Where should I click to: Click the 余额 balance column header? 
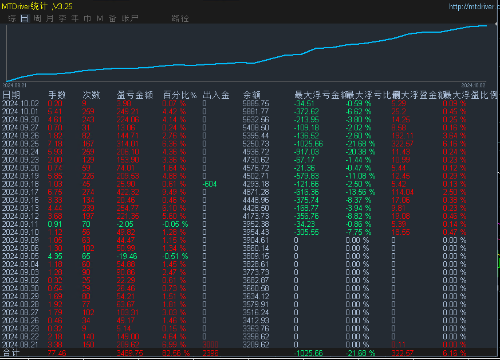coord(251,95)
